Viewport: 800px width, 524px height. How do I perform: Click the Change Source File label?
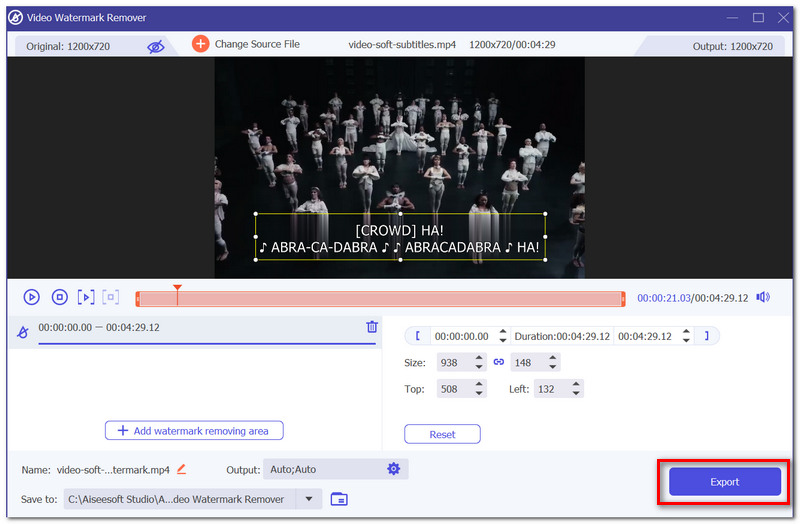pos(257,44)
